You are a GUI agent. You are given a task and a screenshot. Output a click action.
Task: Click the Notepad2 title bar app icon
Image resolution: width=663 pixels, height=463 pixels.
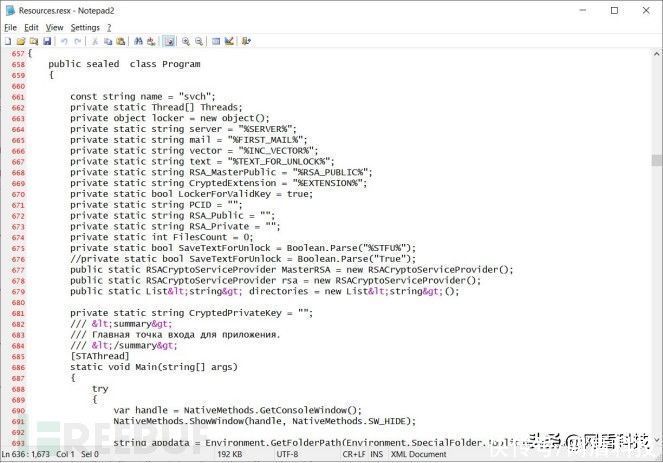[10, 11]
